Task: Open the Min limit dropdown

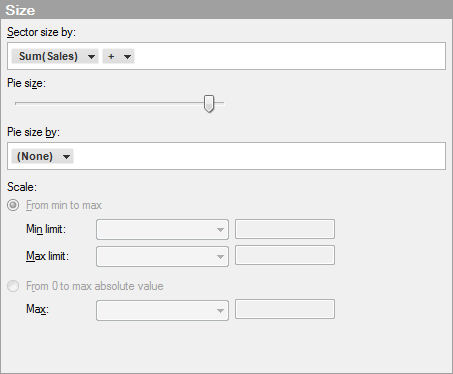Action: tap(162, 229)
